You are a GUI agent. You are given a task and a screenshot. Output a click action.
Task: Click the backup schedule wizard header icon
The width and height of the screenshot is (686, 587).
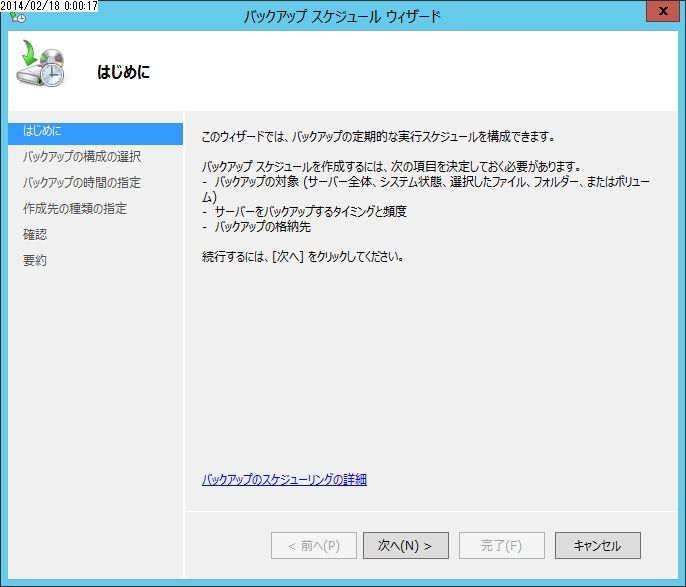pyautogui.click(x=40, y=63)
